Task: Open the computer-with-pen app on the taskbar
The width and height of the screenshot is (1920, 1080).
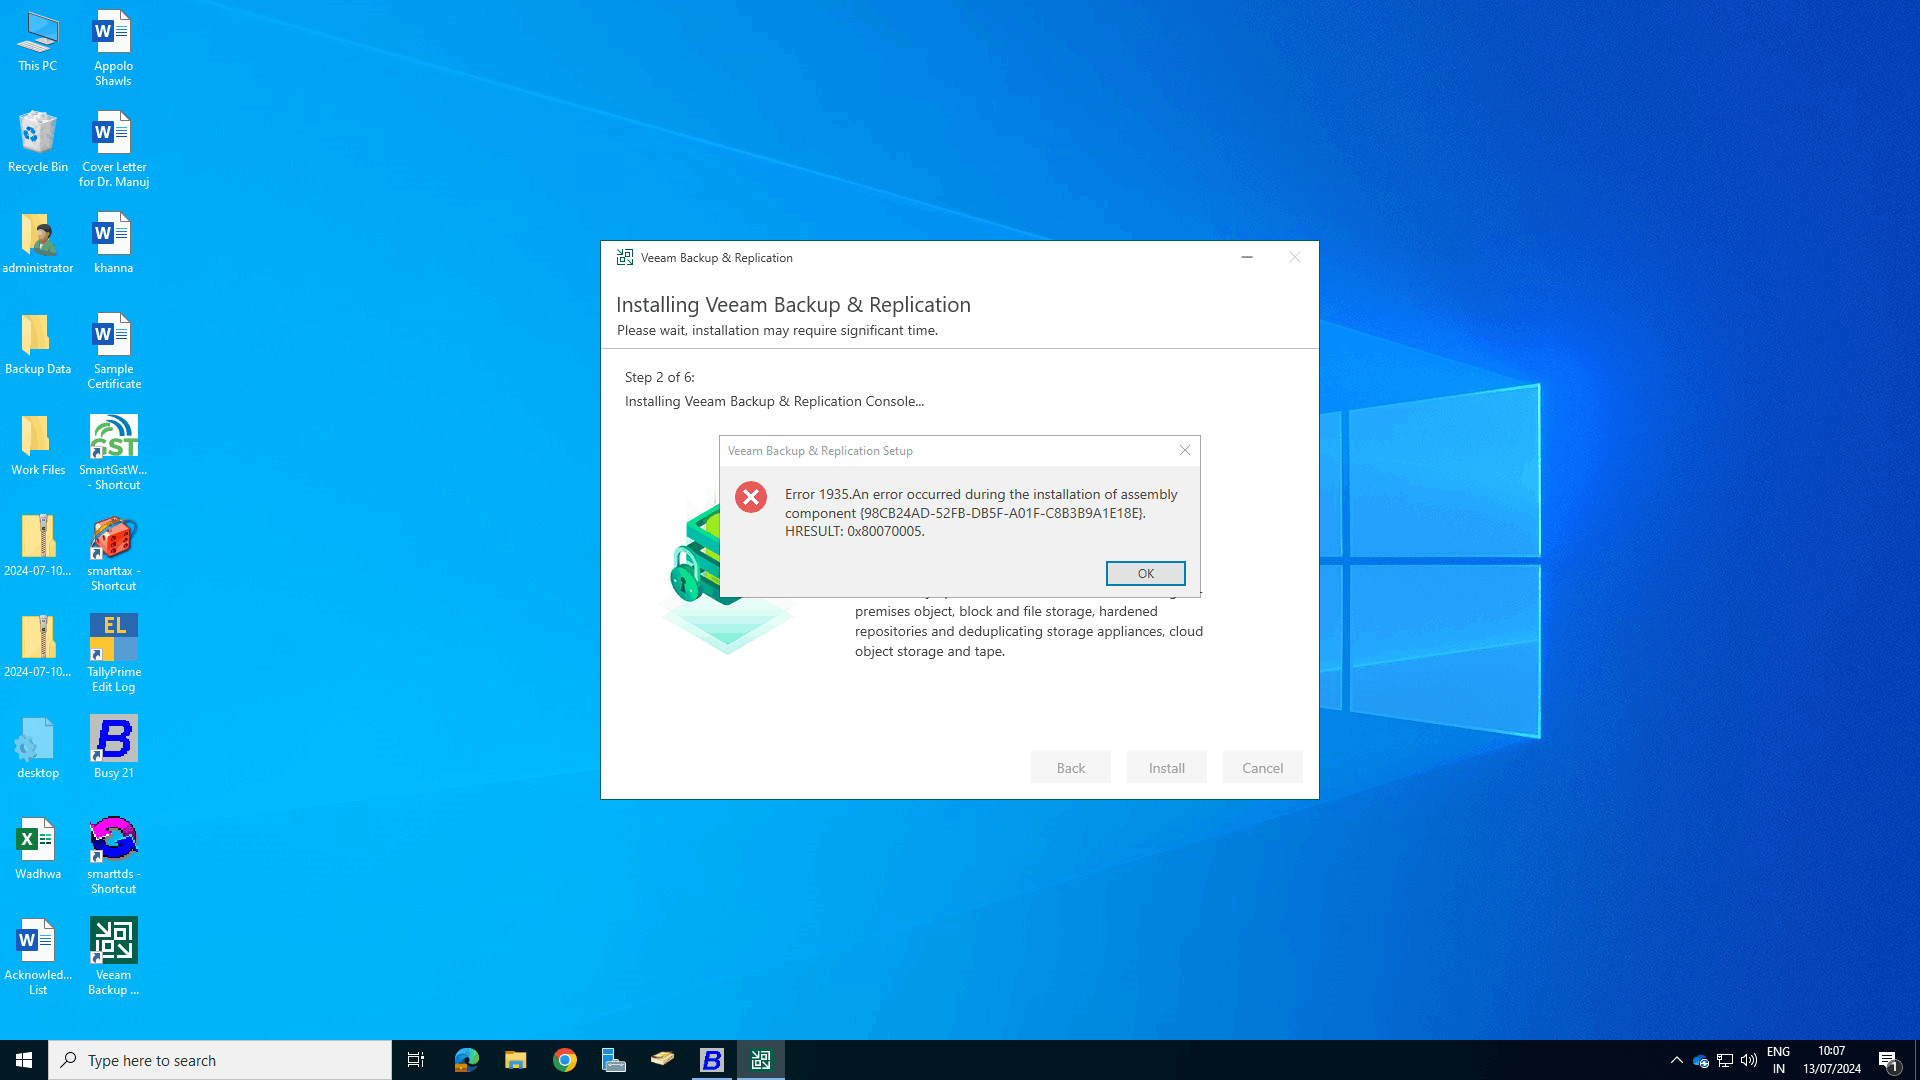Action: pyautogui.click(x=613, y=1060)
